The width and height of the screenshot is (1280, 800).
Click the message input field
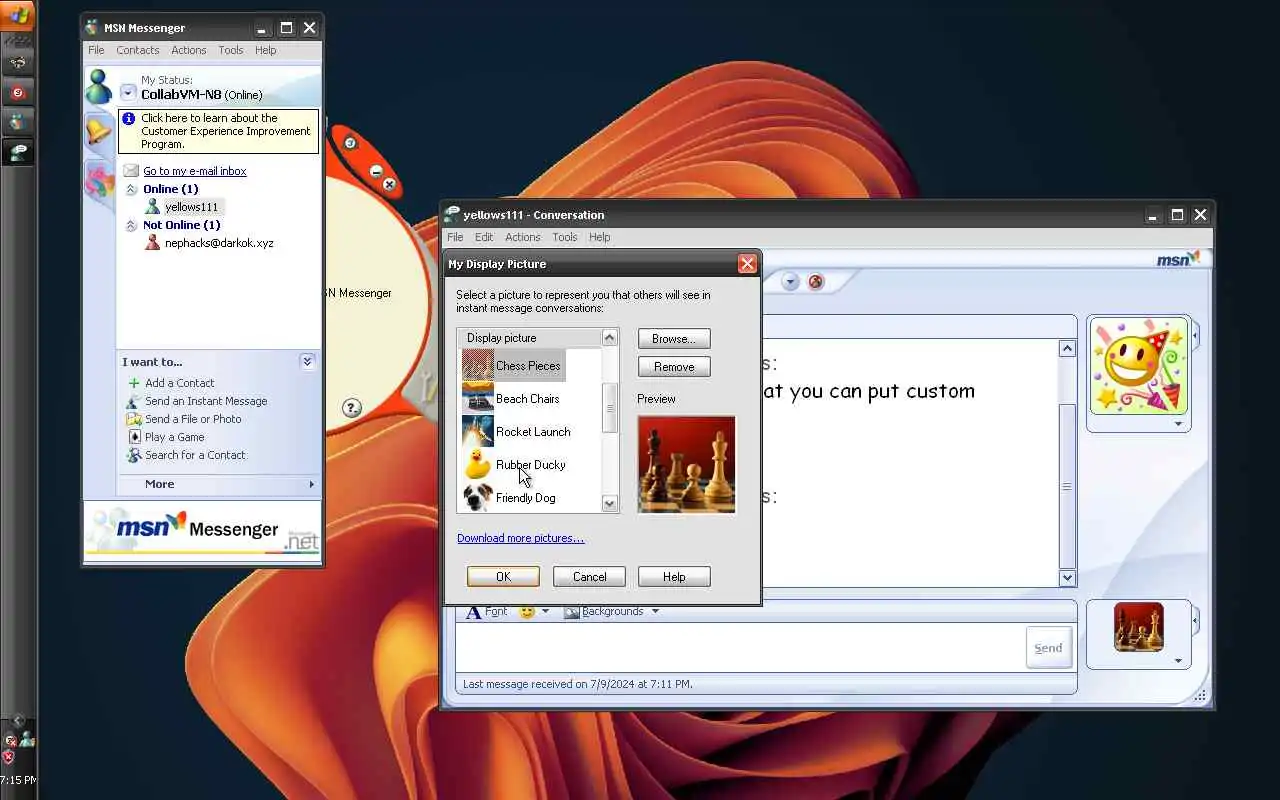(740, 648)
